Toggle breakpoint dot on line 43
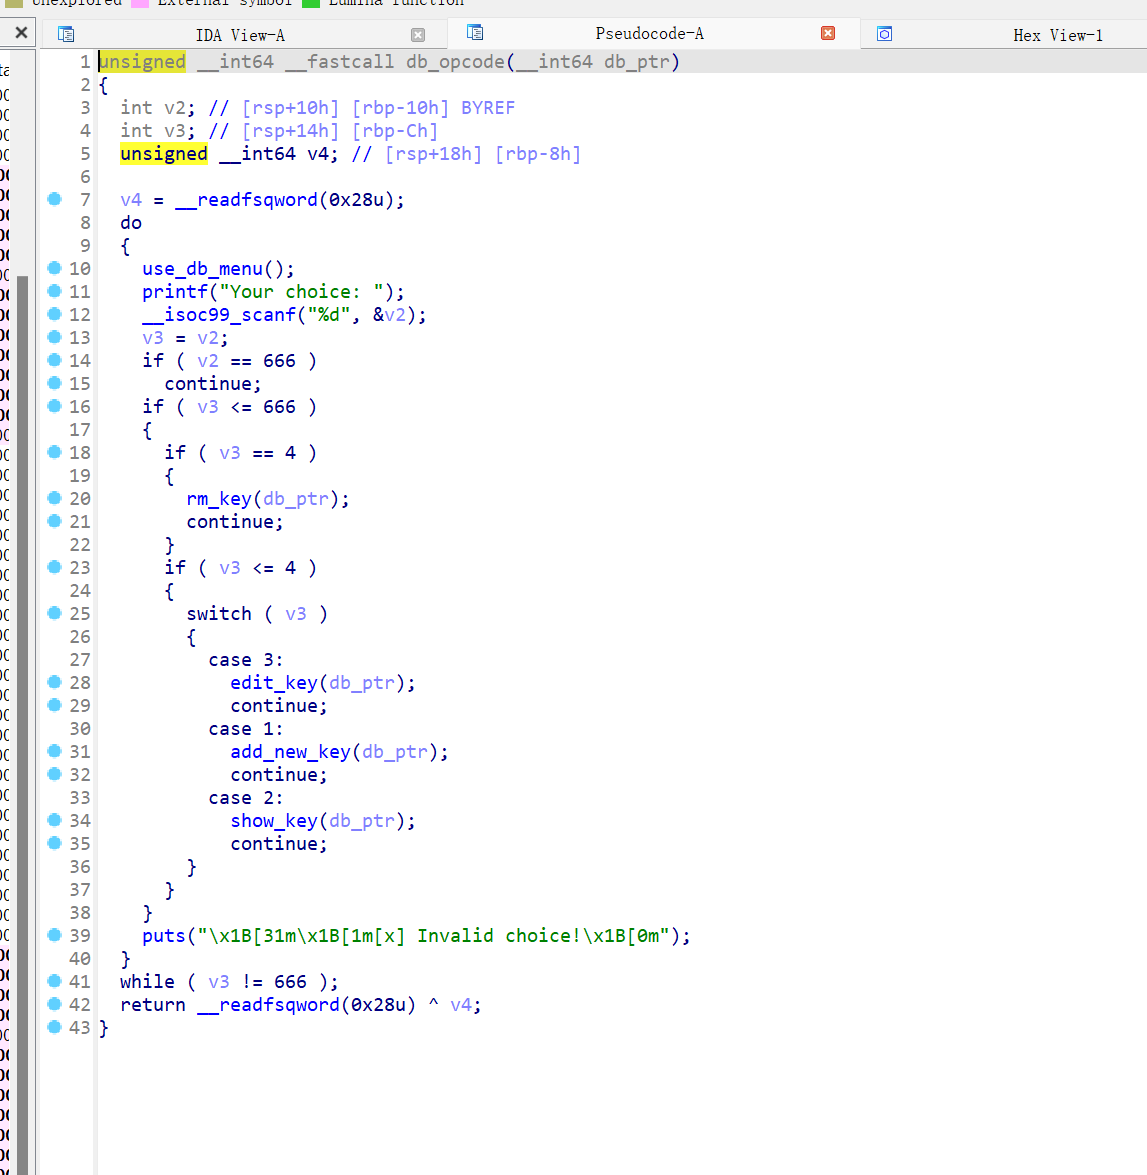 54,1027
